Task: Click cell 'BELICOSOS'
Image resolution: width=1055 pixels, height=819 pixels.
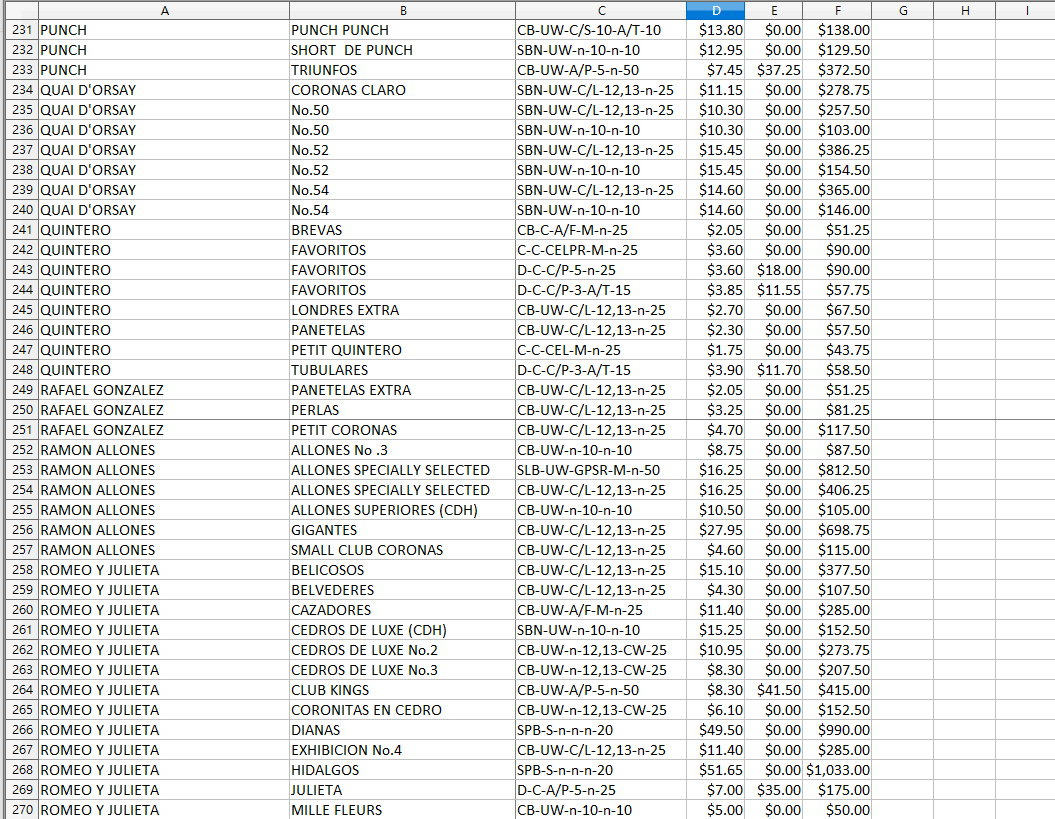Action: click(402, 570)
